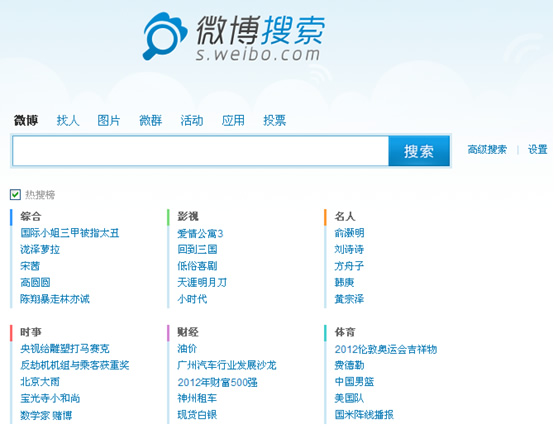Open the 活动 tab
The image size is (554, 430).
coord(192,120)
